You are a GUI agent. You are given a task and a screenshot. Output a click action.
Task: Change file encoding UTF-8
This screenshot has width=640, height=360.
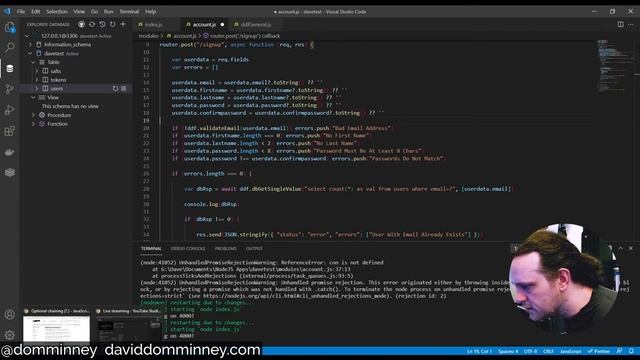point(531,351)
